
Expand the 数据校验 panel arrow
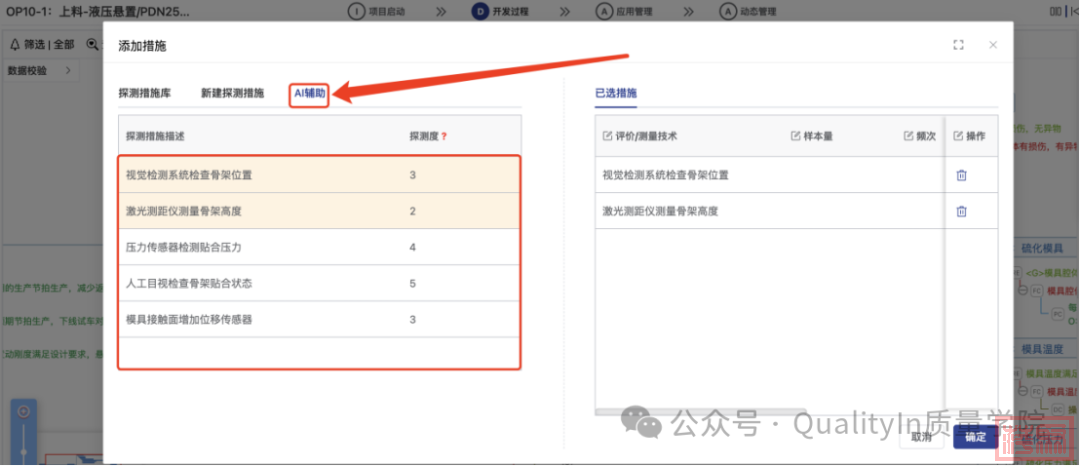68,70
